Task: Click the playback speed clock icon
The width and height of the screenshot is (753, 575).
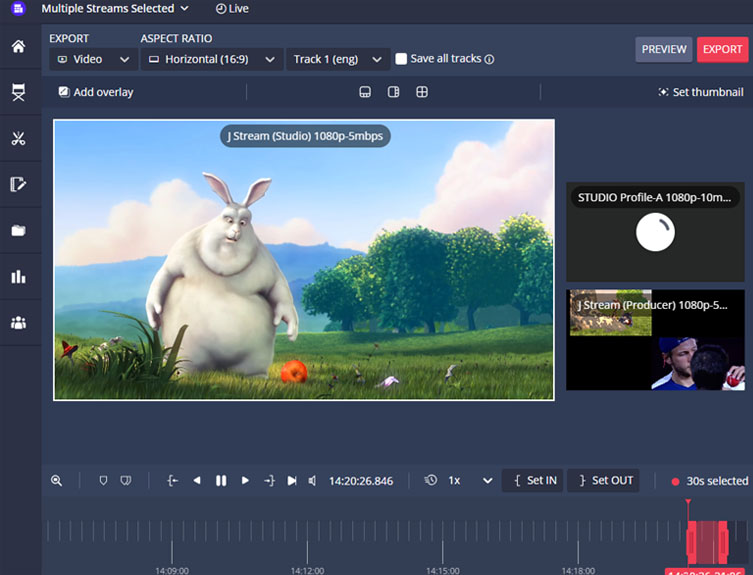Action: point(431,480)
